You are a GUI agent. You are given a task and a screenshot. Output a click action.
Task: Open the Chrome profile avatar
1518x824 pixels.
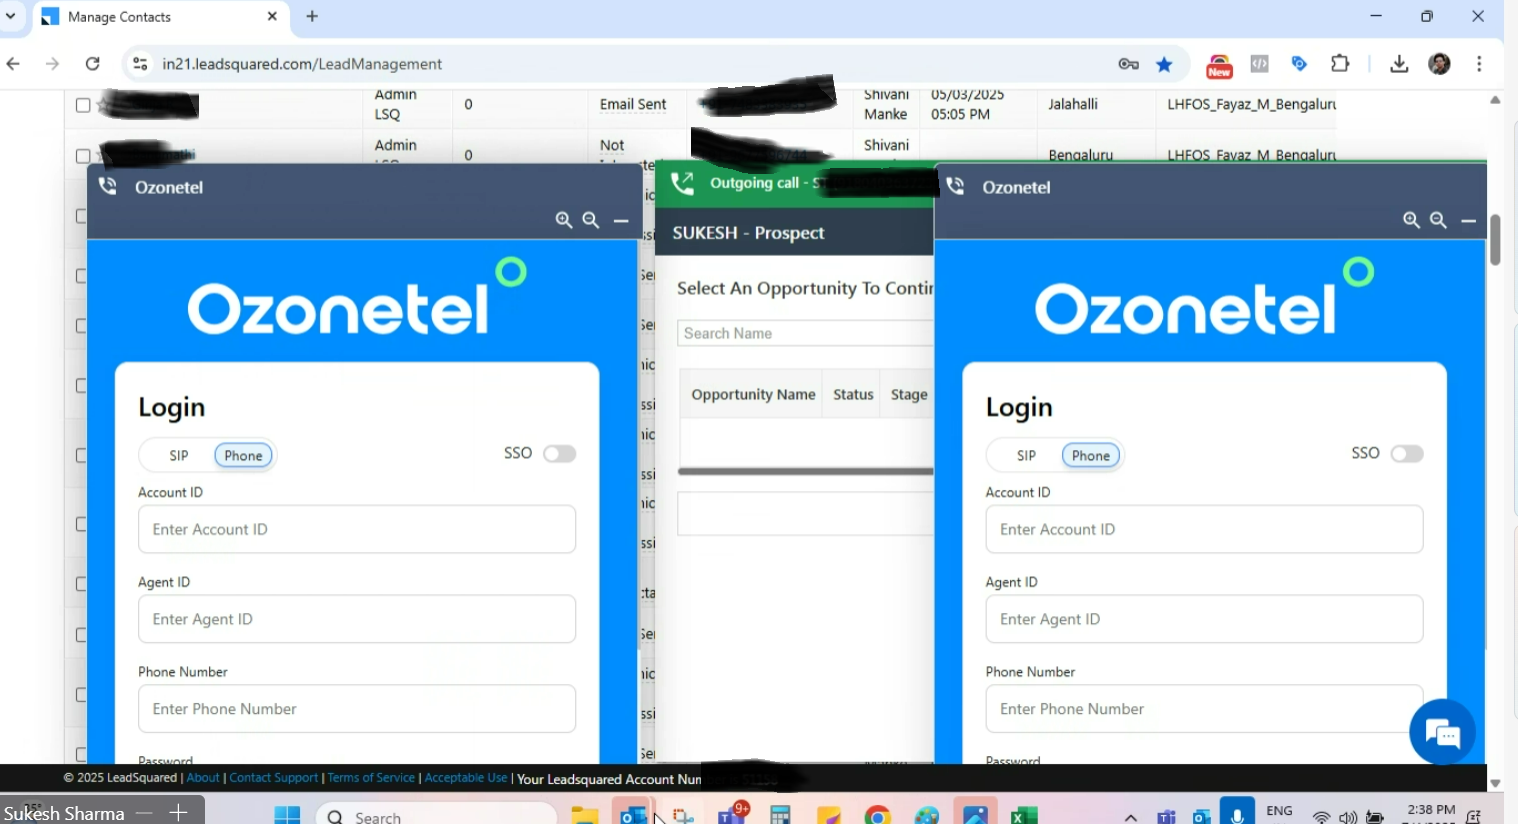pos(1439,64)
